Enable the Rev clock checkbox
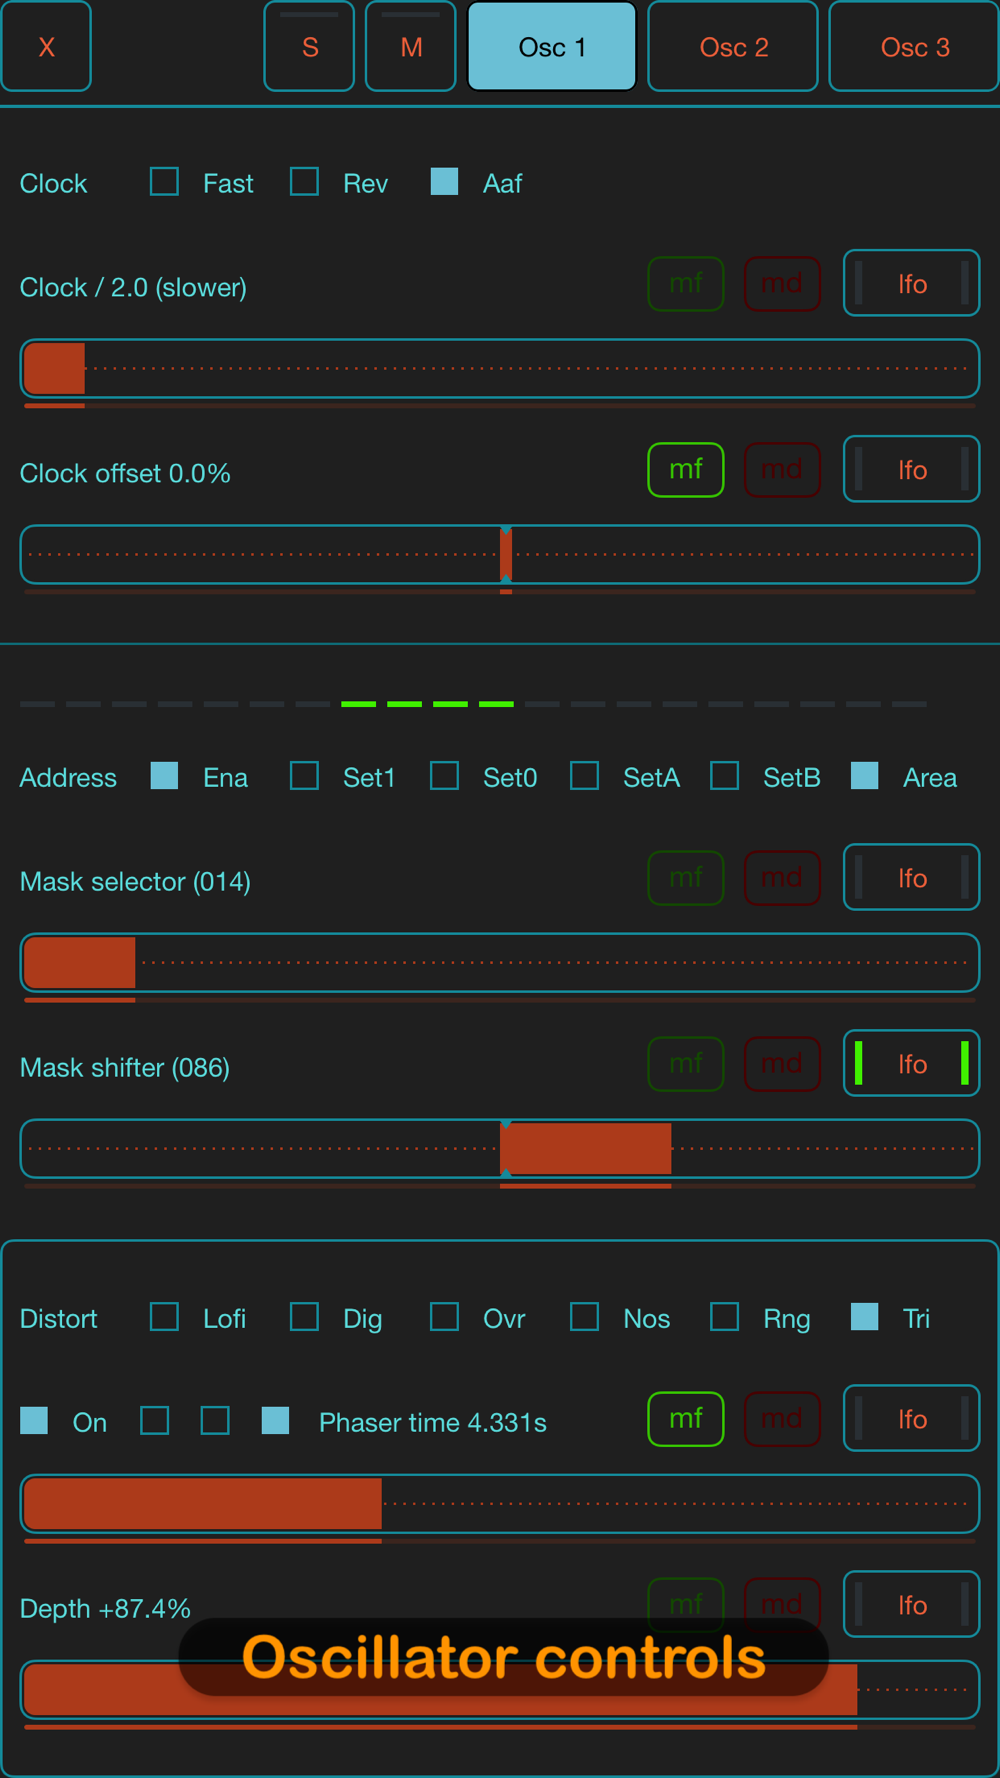The height and width of the screenshot is (1778, 1000). pos(305,182)
